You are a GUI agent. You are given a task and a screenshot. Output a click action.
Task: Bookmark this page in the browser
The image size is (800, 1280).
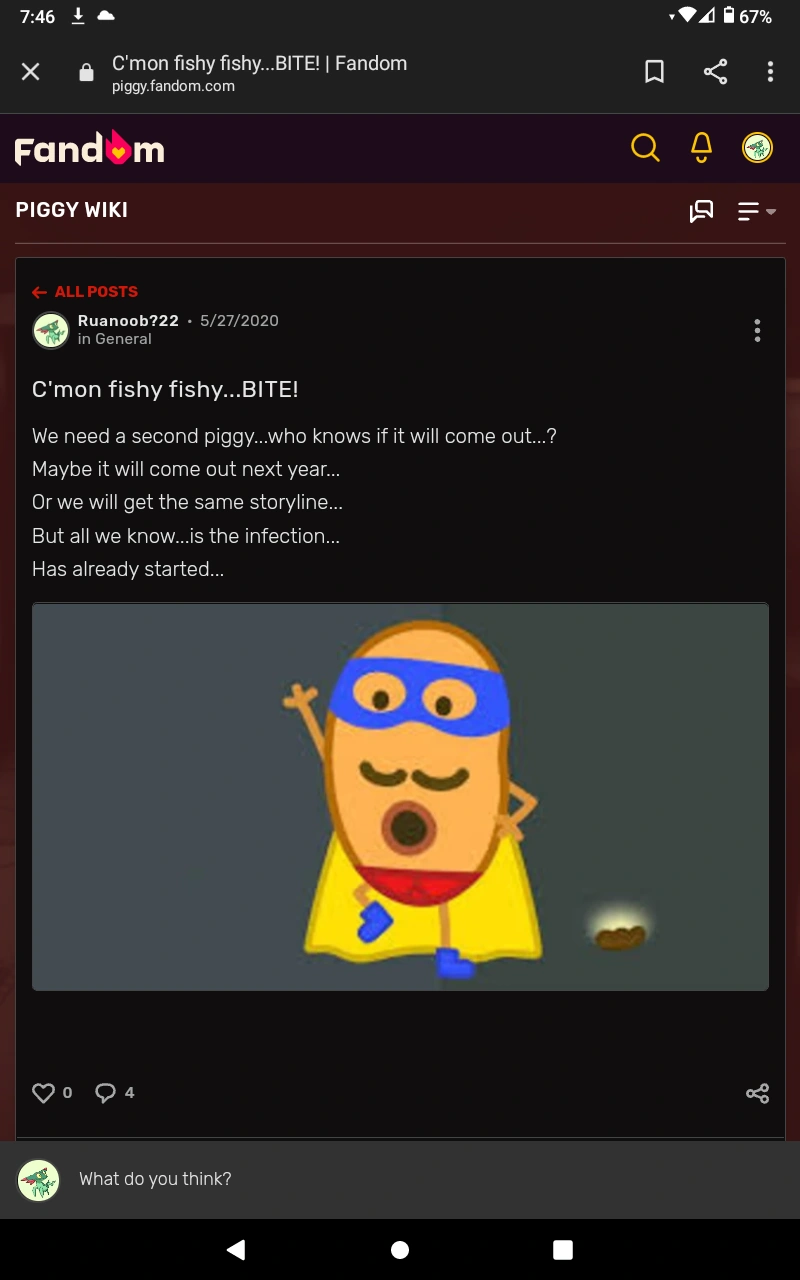(x=655, y=71)
